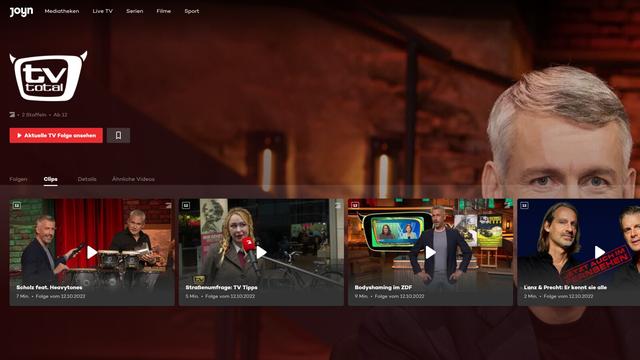The image size is (640, 360).
Task: Click the TV total show logo
Action: pyautogui.click(x=48, y=76)
